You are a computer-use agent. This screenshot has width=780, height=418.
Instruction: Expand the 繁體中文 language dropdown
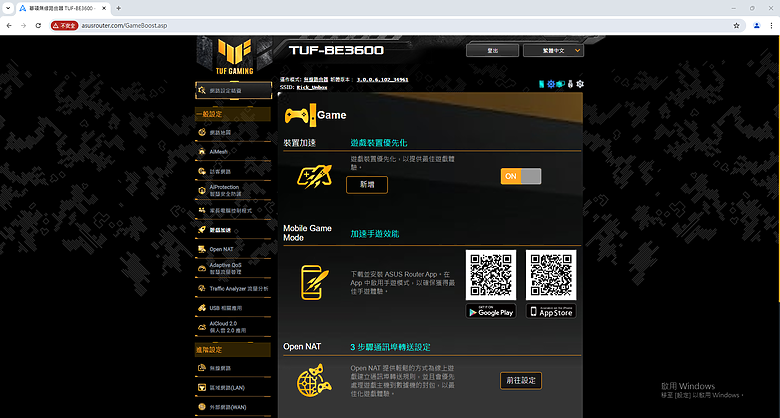click(554, 51)
